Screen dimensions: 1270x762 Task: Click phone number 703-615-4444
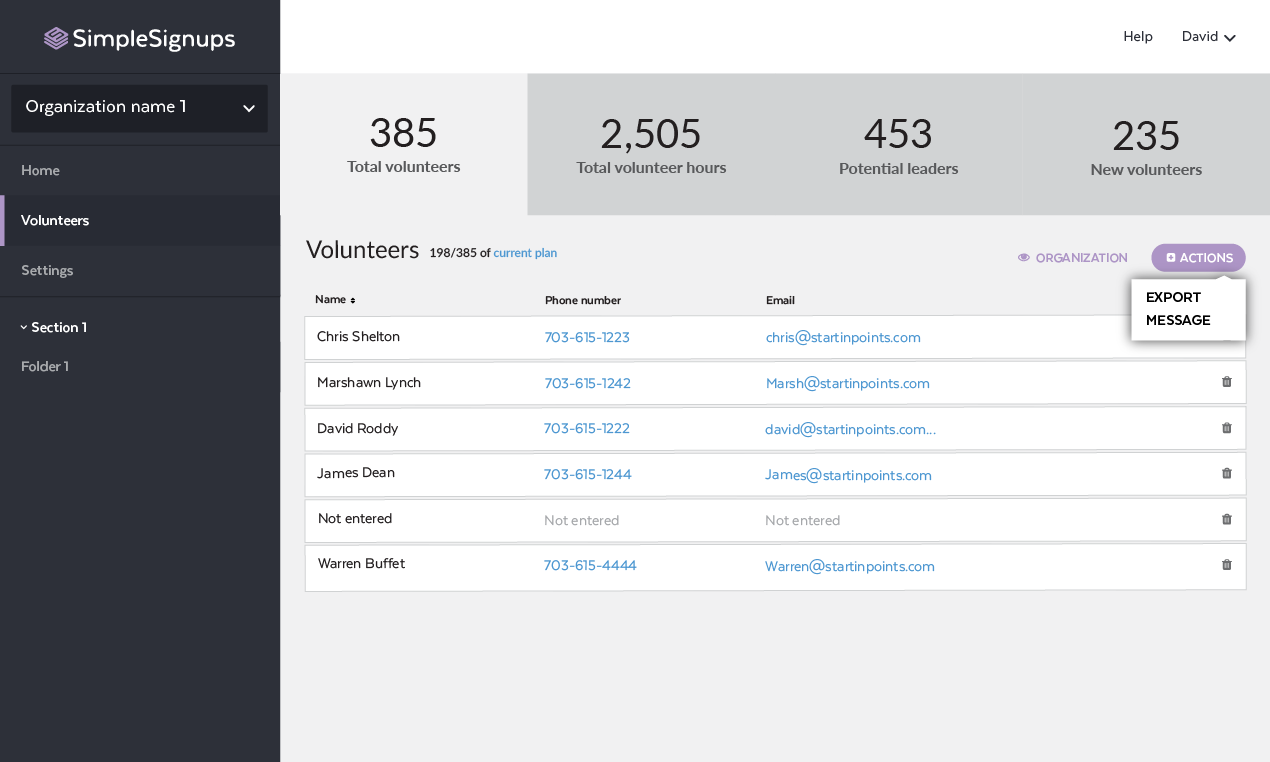click(x=590, y=565)
